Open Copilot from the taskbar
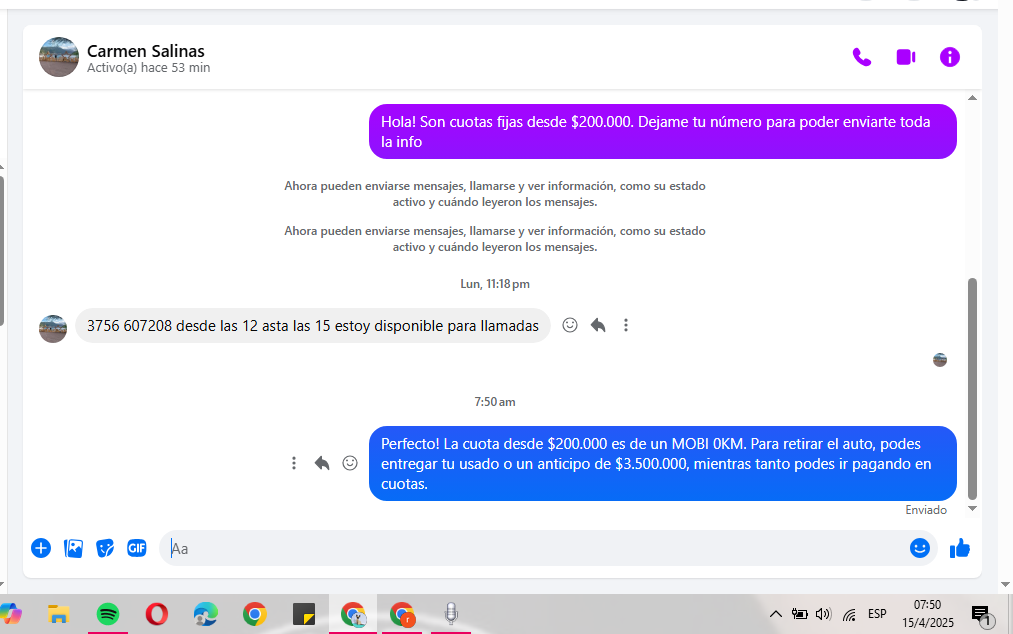Screen dimensions: 1013x634 click(10, 614)
